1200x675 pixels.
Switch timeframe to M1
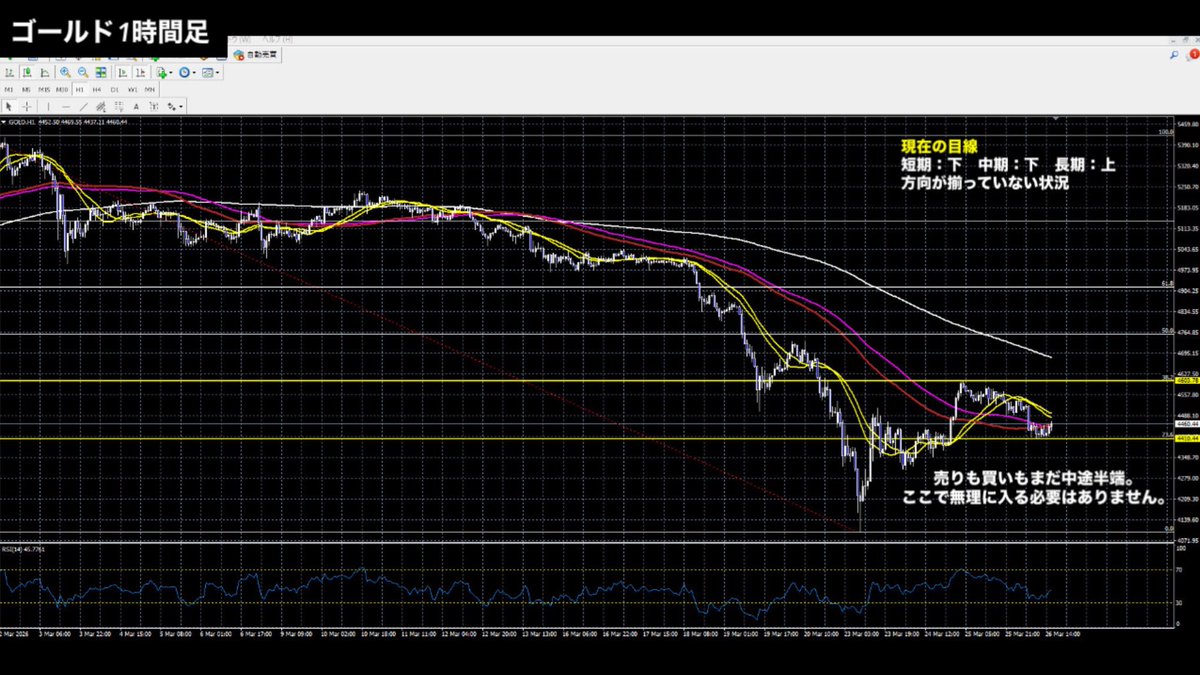(9, 89)
